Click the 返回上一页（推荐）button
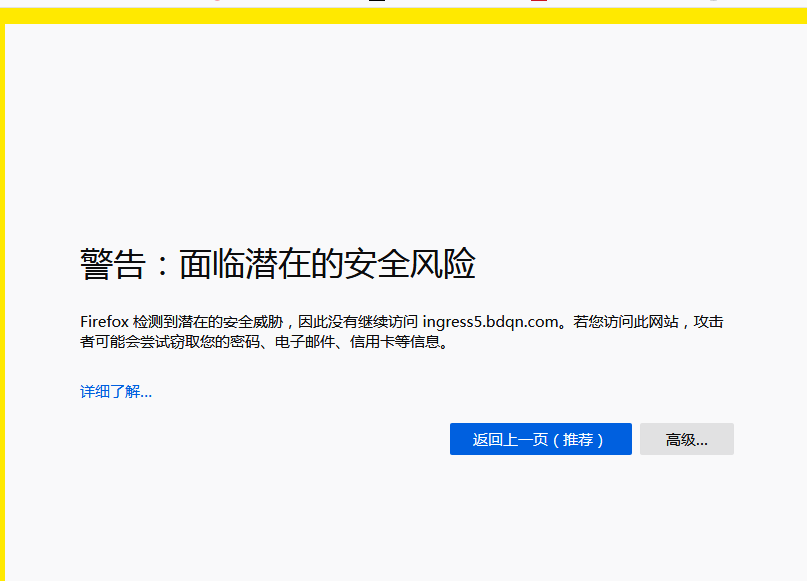The height and width of the screenshot is (581, 807). [x=540, y=439]
